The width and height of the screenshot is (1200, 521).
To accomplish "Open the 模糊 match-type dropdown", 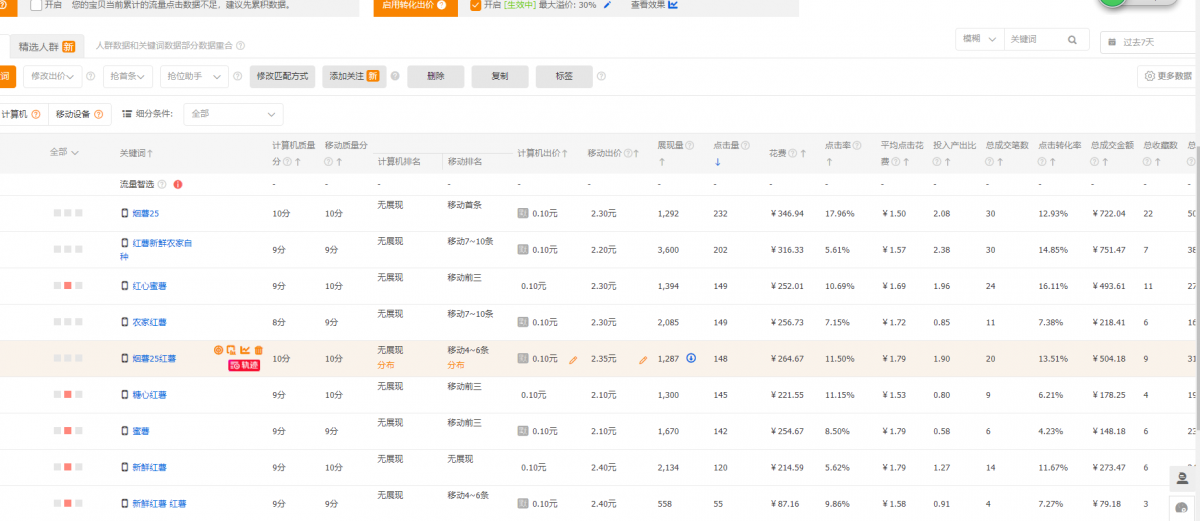I will 979,39.
